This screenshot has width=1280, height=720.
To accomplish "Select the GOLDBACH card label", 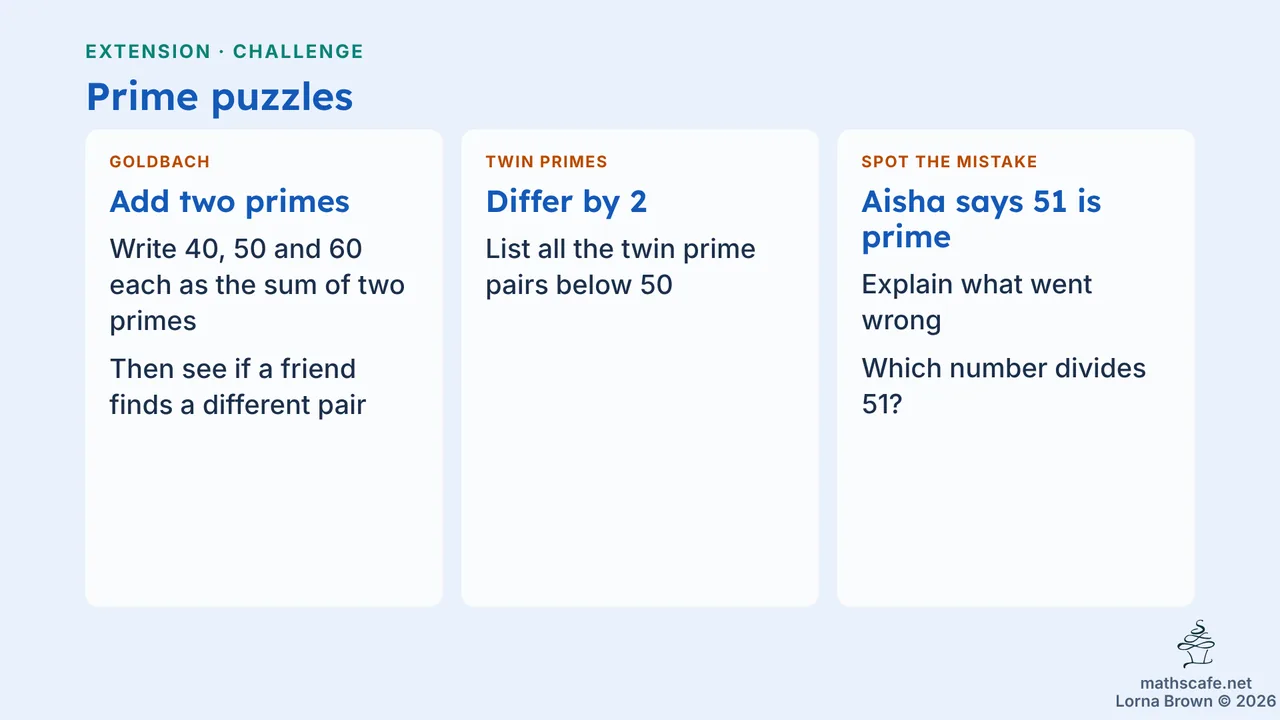I will [160, 162].
